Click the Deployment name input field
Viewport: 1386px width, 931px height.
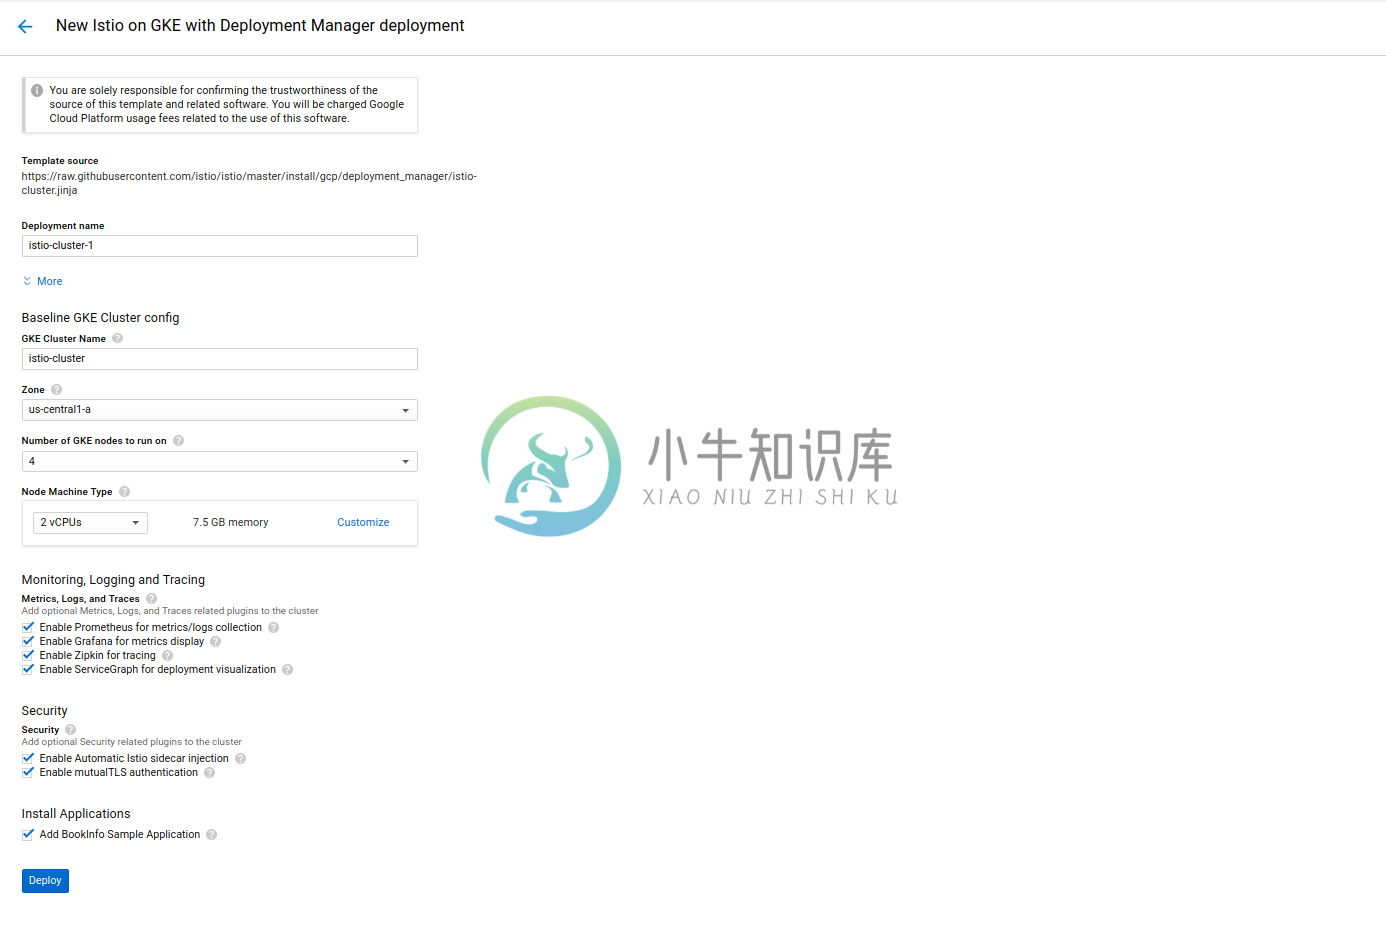click(219, 246)
